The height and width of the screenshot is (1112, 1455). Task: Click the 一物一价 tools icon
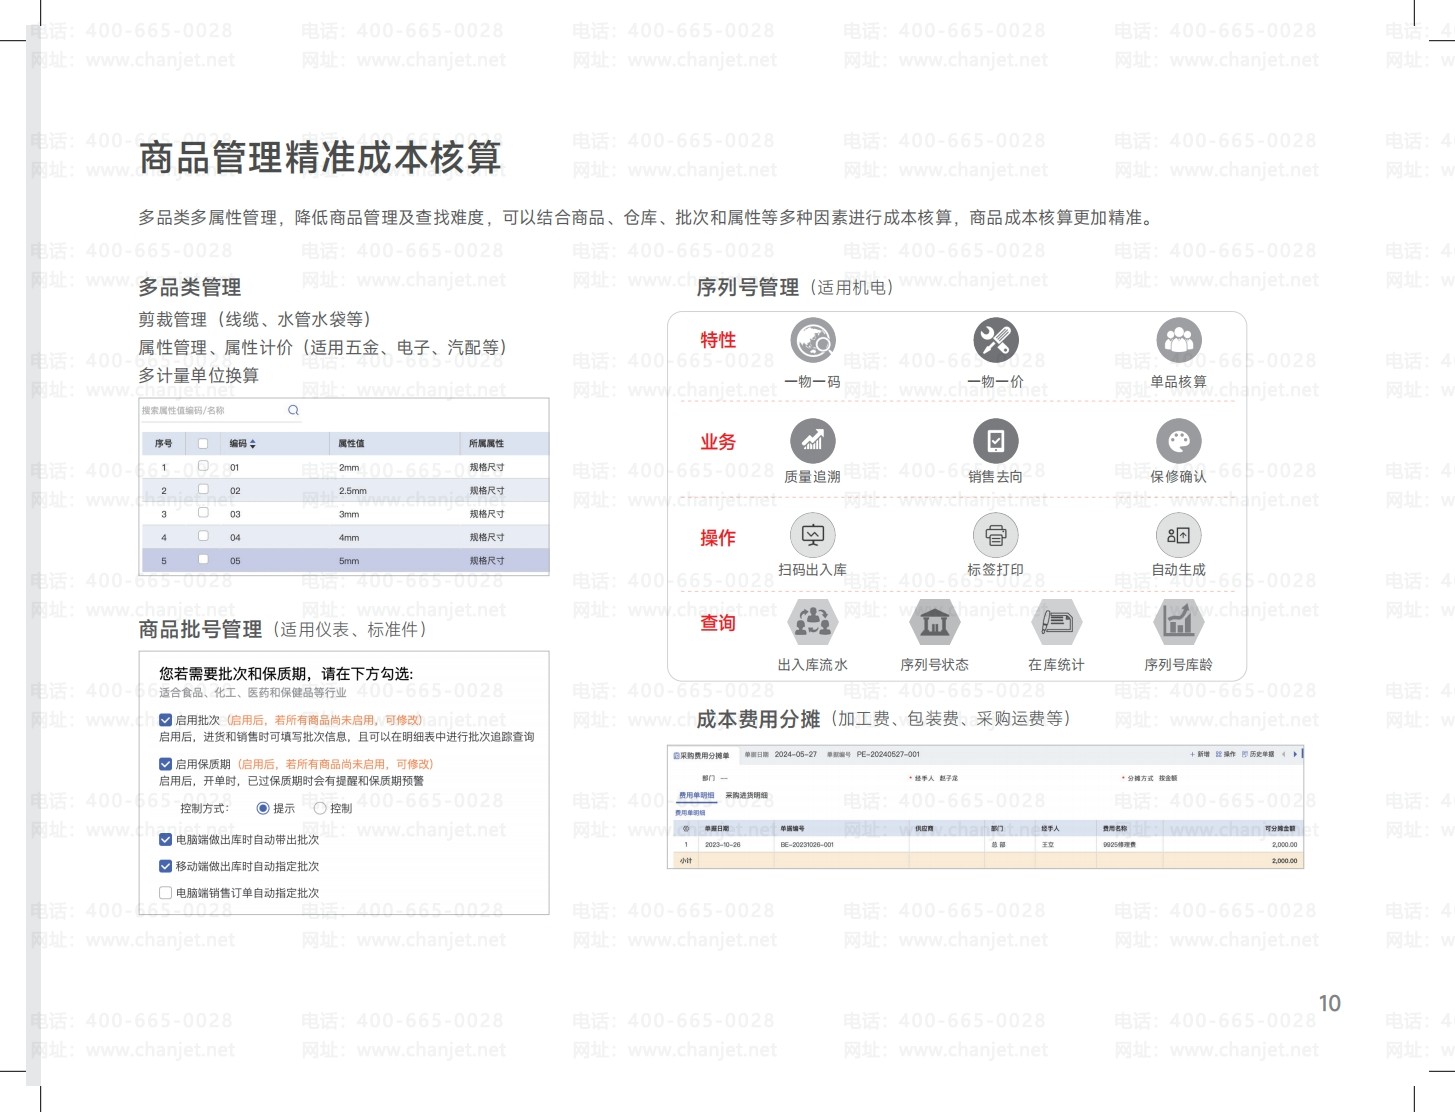(x=996, y=341)
